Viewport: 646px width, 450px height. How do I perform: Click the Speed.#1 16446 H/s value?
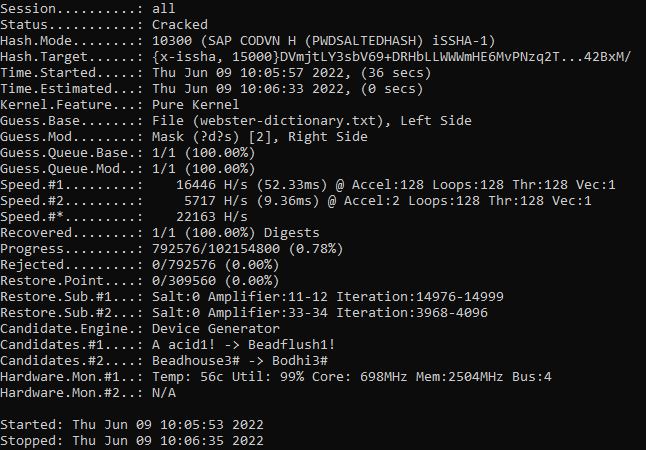[212, 185]
